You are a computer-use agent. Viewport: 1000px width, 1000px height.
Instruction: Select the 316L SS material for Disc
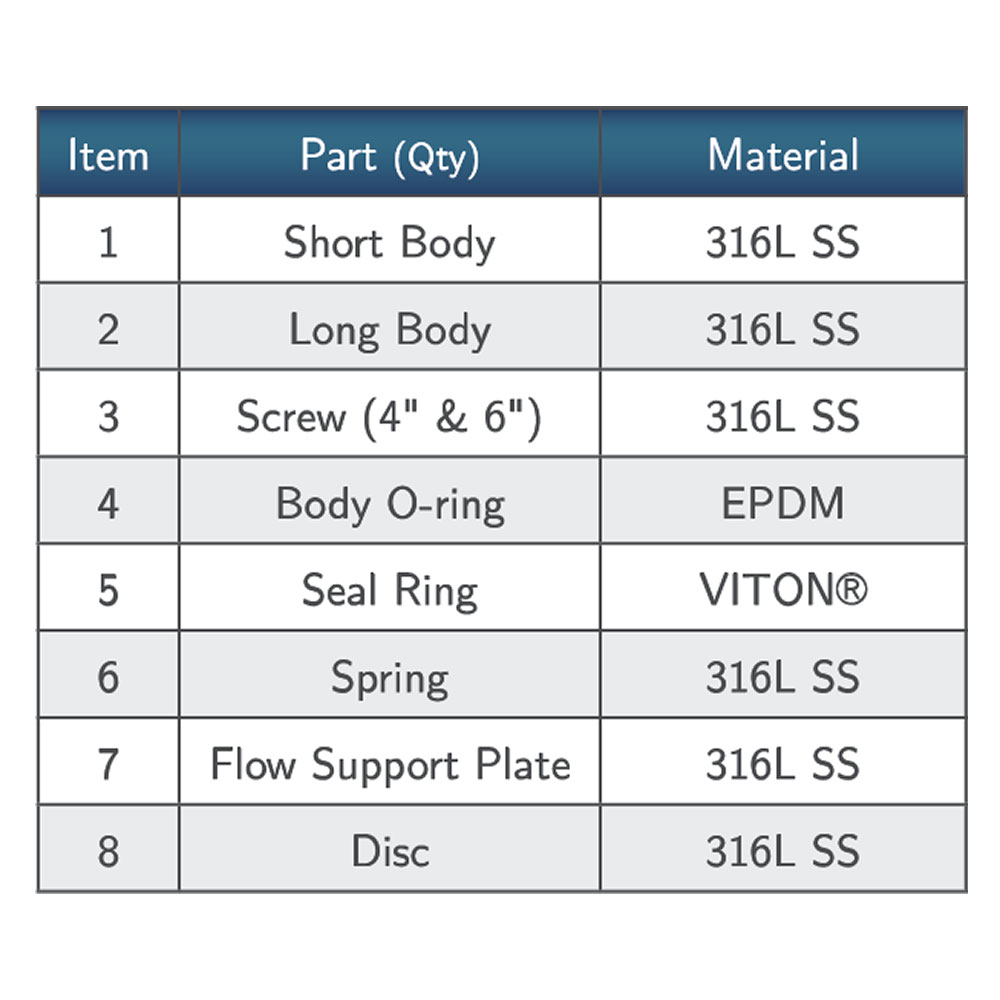point(783,852)
